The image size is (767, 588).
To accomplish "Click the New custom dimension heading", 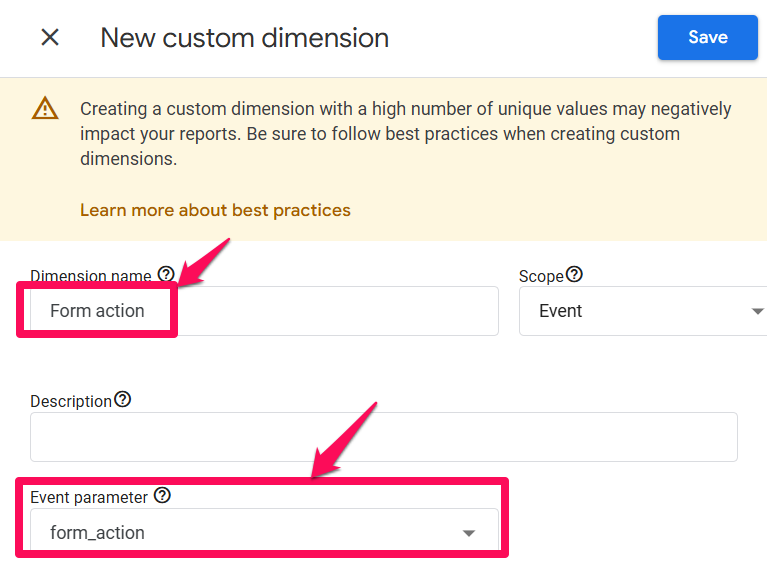I will point(245,38).
